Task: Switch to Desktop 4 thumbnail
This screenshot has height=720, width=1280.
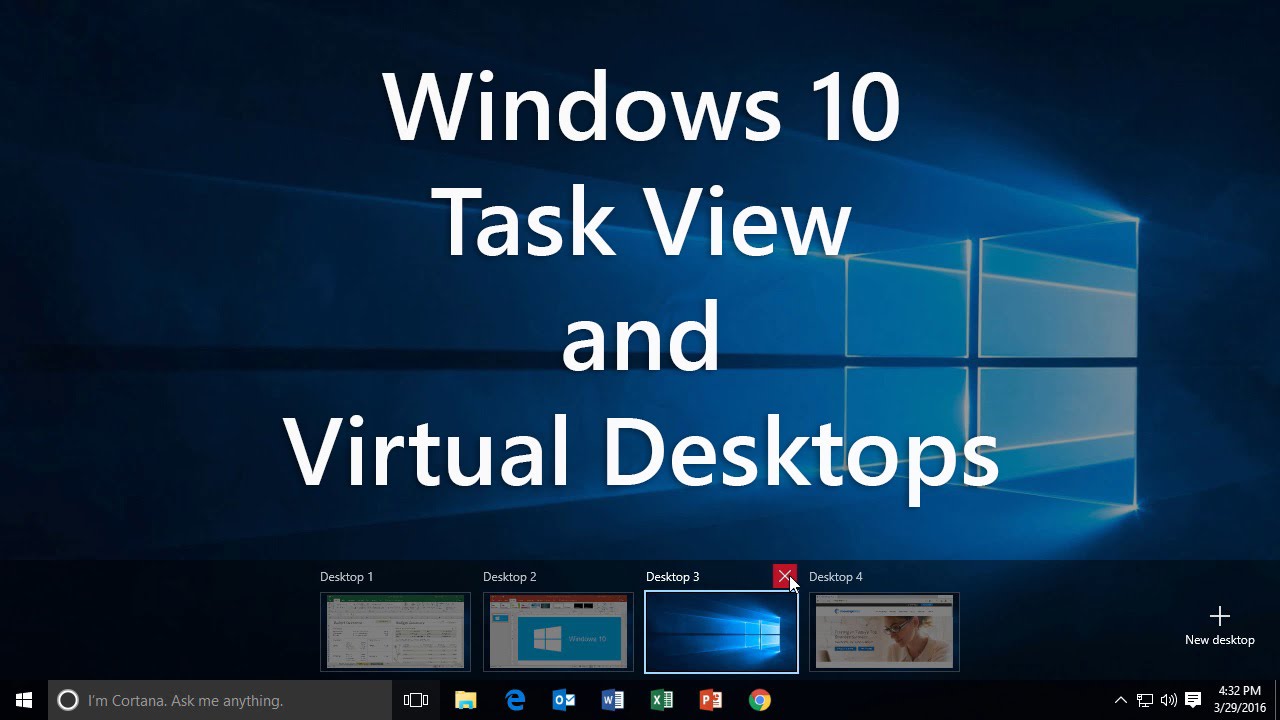Action: click(x=884, y=632)
